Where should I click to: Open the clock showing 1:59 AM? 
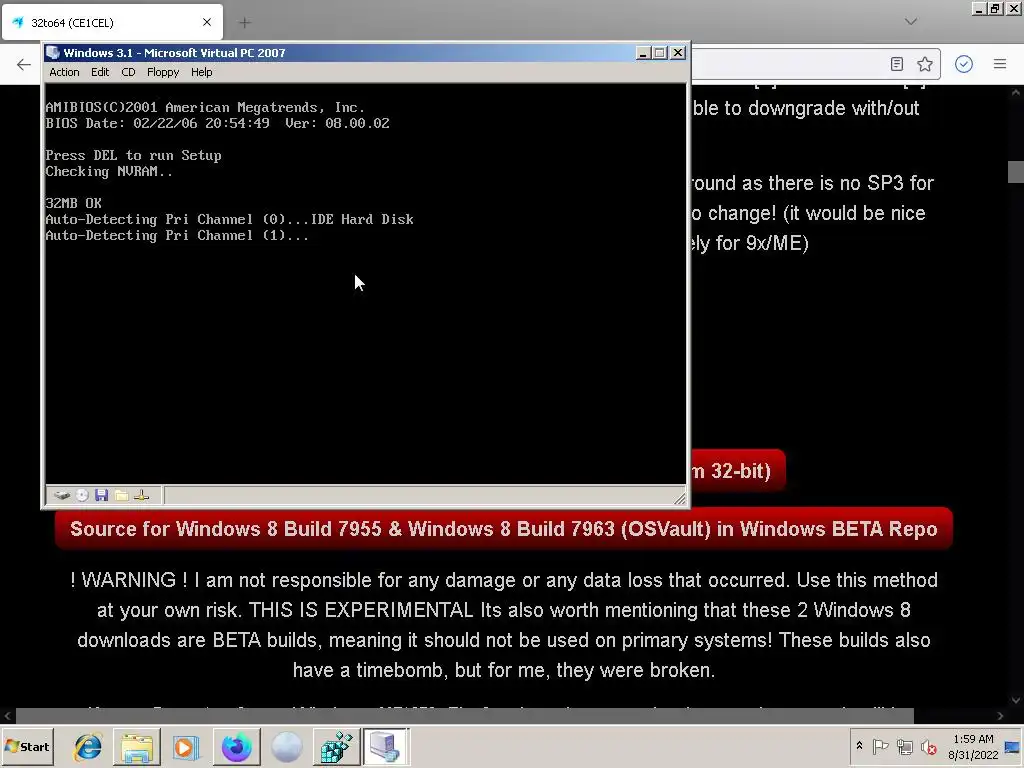[973, 746]
